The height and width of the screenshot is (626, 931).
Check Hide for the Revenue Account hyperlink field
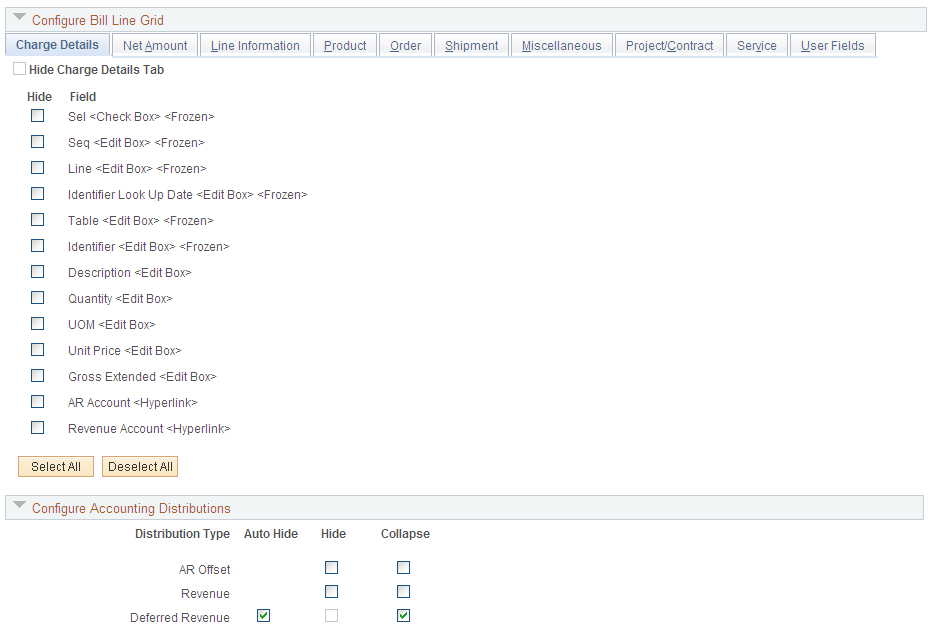coord(37,427)
